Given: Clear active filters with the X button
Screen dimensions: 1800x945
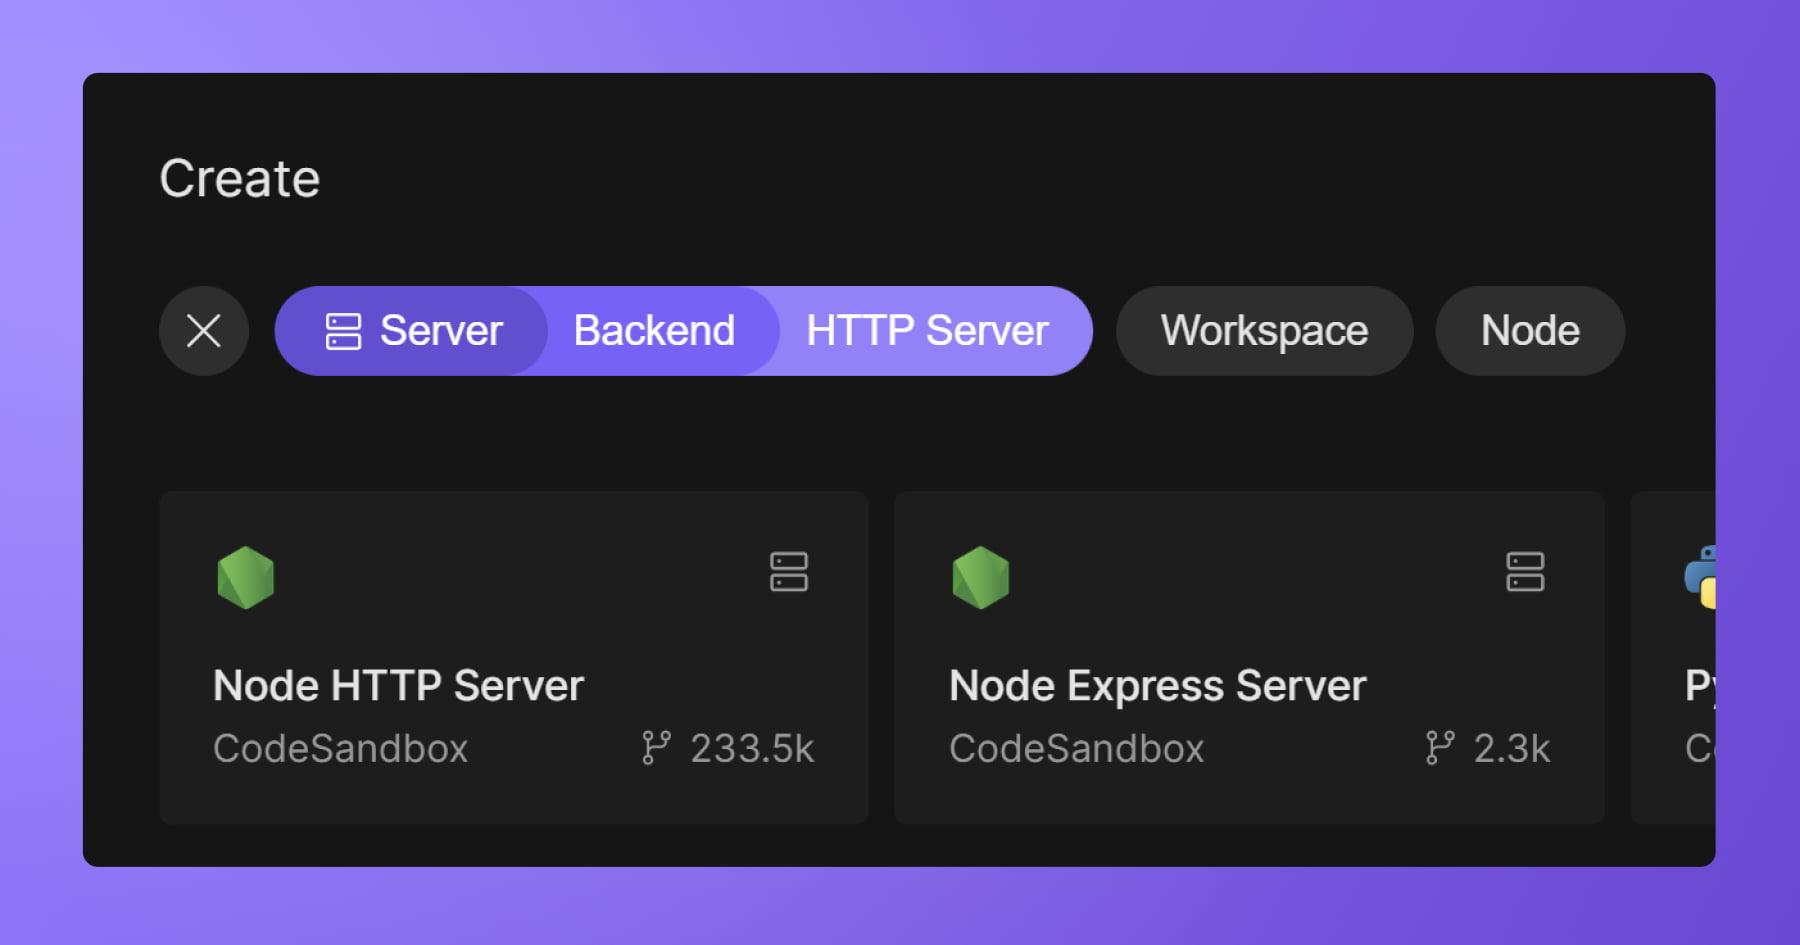Looking at the screenshot, I should [204, 331].
